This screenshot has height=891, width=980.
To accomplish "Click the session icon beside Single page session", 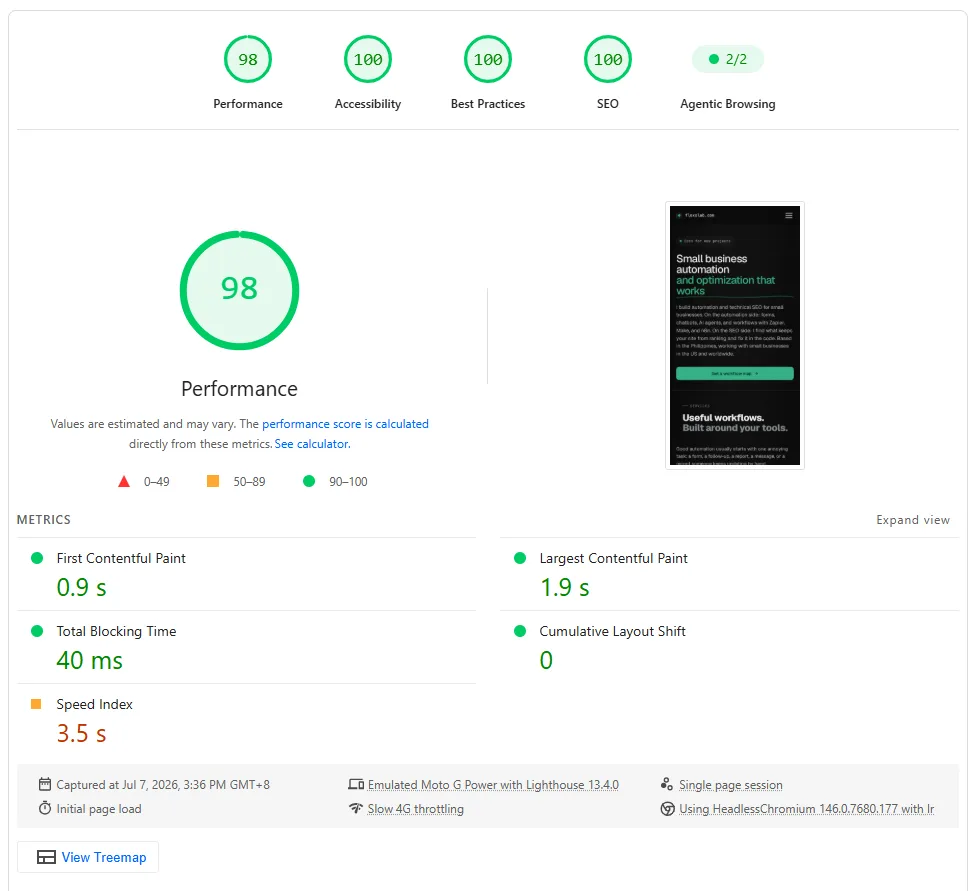I will [x=667, y=784].
